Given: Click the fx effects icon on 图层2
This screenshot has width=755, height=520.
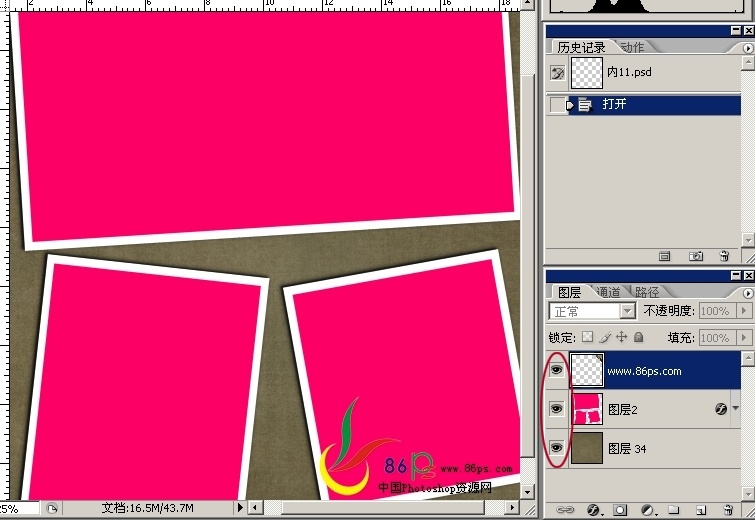Looking at the screenshot, I should (721, 409).
